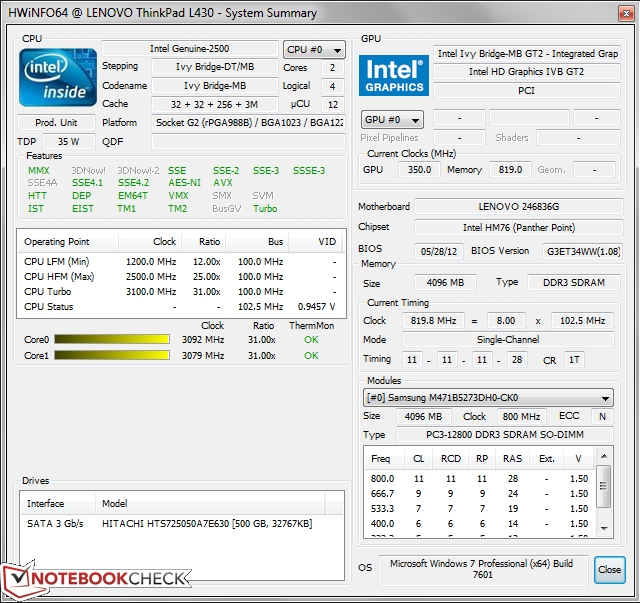
Task: Expand the Samsung M471B5273DH0-CK0 module dropdown
Action: [488, 398]
